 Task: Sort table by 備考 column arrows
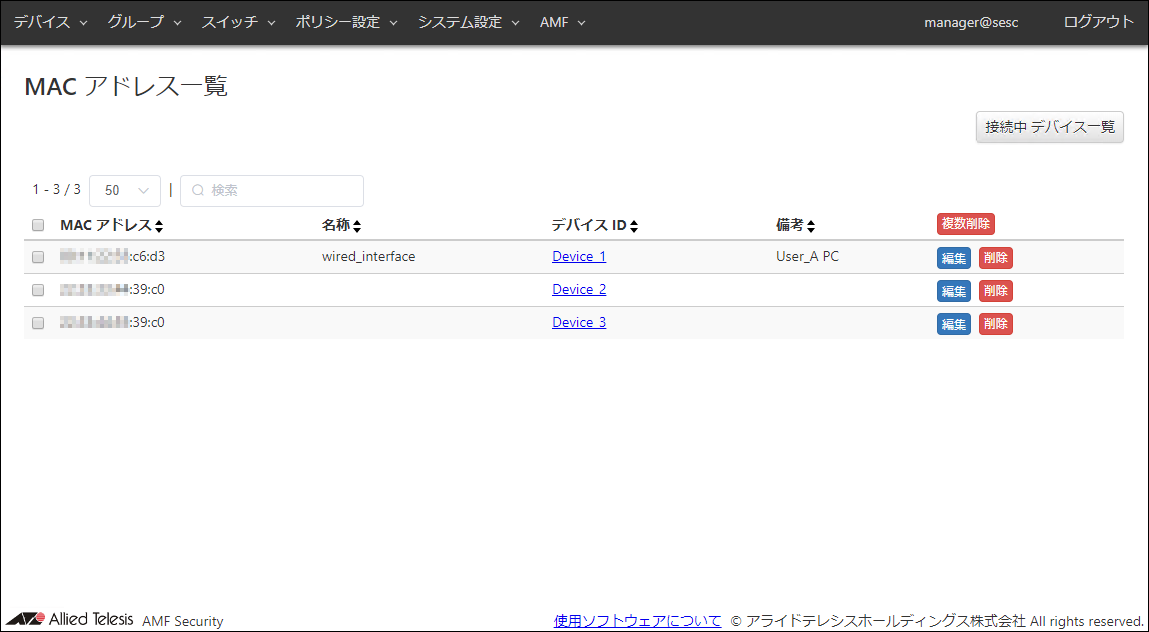pos(811,226)
